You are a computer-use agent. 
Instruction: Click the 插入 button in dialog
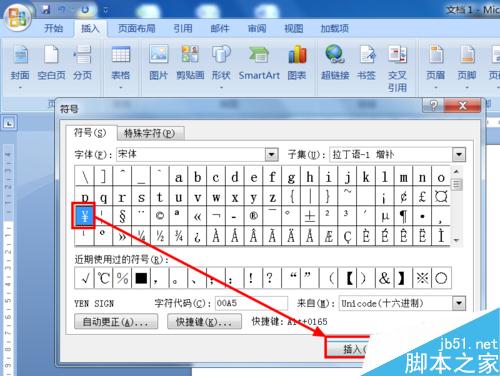(x=348, y=348)
